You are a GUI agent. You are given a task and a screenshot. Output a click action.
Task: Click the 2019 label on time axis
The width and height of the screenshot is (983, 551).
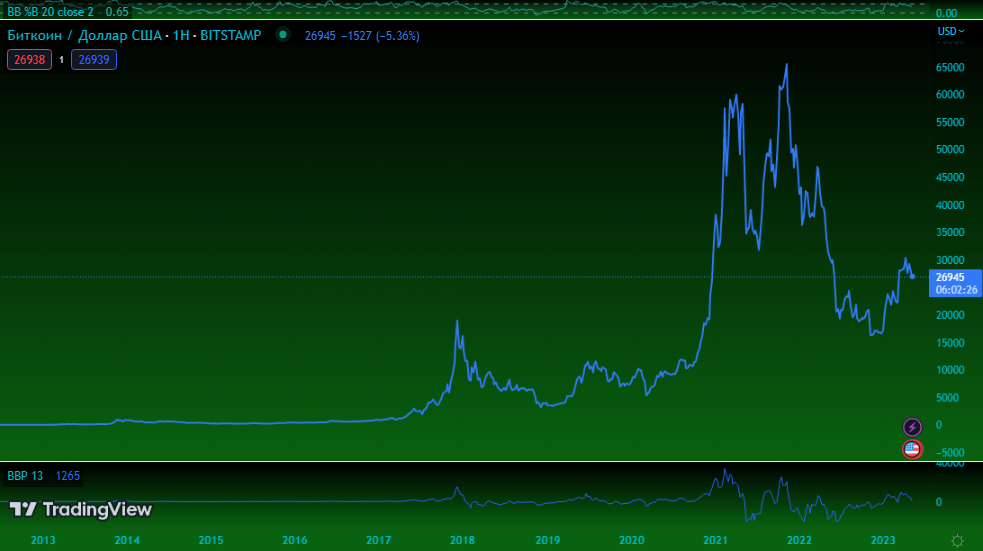[x=547, y=540]
